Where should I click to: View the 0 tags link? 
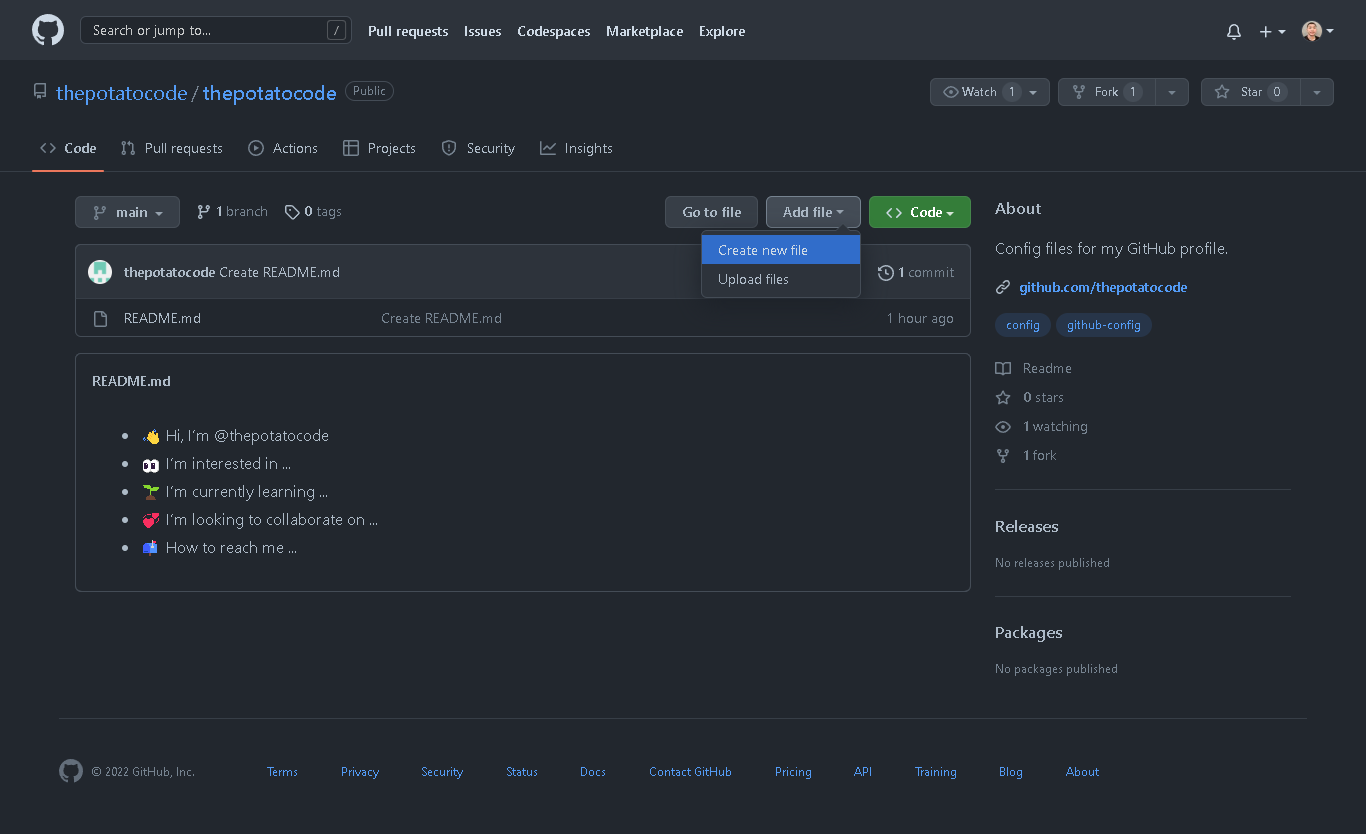point(313,212)
